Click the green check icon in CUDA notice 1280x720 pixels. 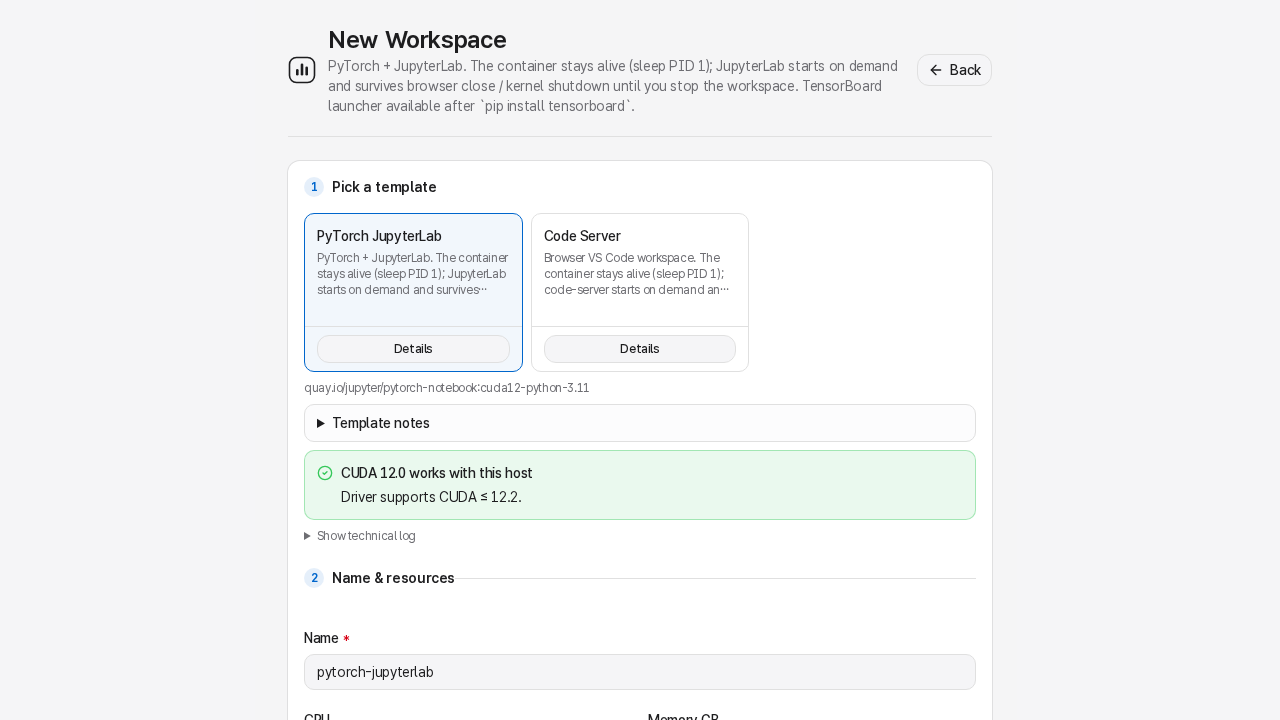(325, 473)
